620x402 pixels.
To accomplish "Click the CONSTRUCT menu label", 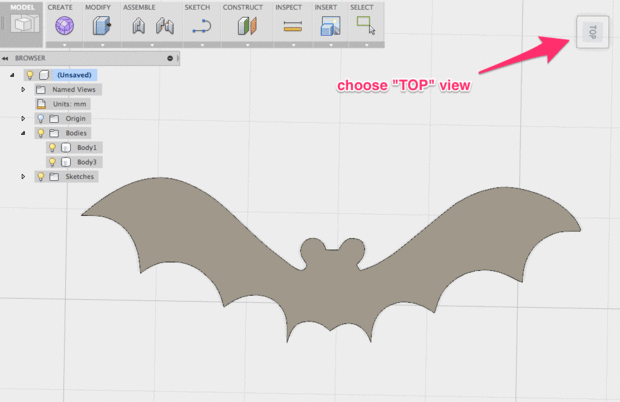I will pyautogui.click(x=243, y=7).
